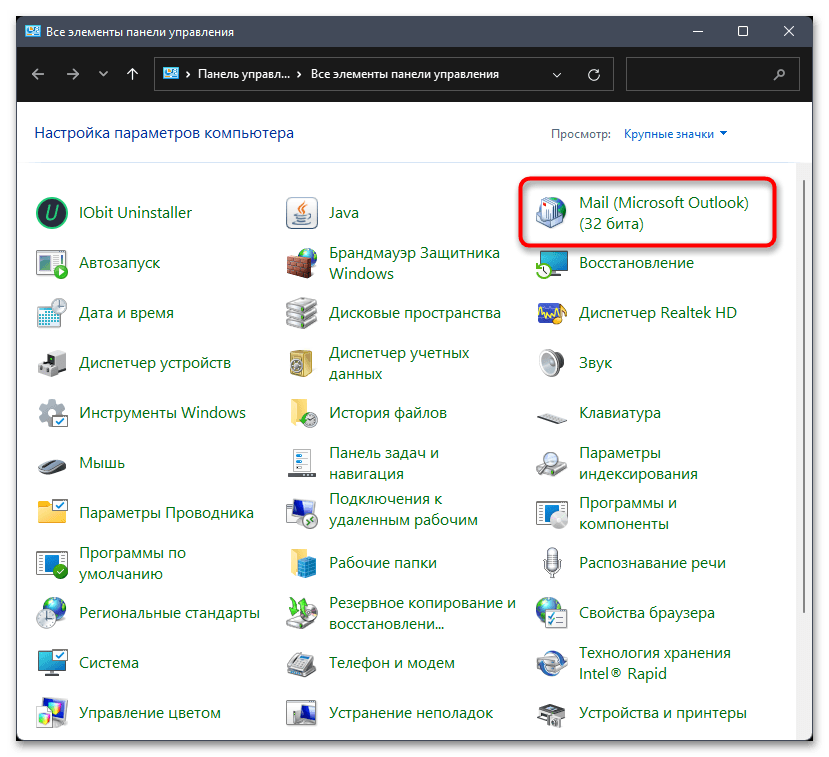Click the Управление цветом icon
The width and height of the screenshot is (829, 757).
(x=51, y=713)
